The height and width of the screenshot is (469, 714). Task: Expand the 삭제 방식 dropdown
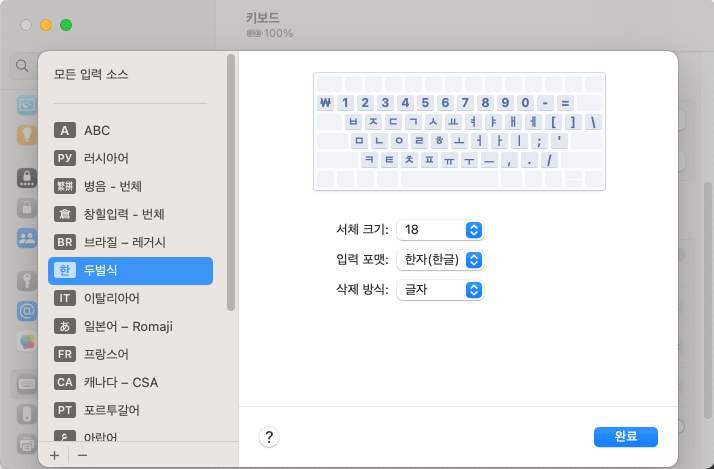[440, 290]
